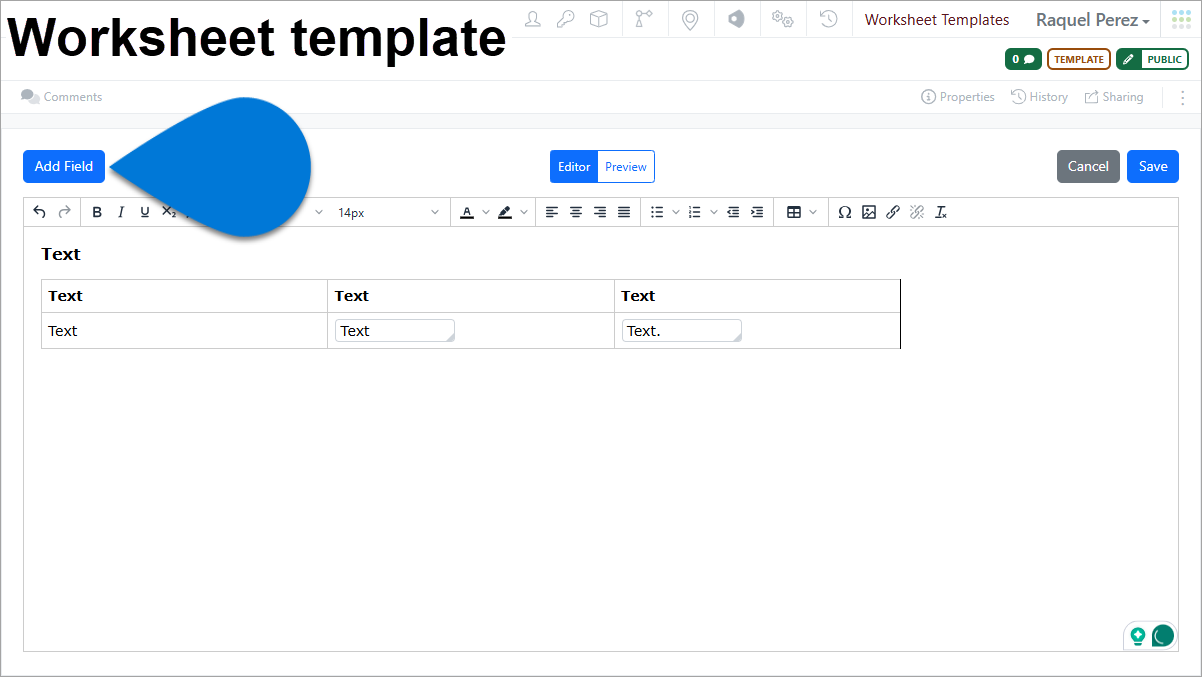
Task: Undo the last edit
Action: click(x=40, y=212)
